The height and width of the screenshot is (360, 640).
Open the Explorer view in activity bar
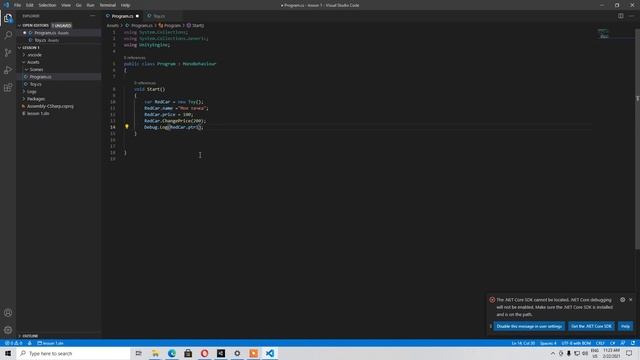[x=8, y=18]
